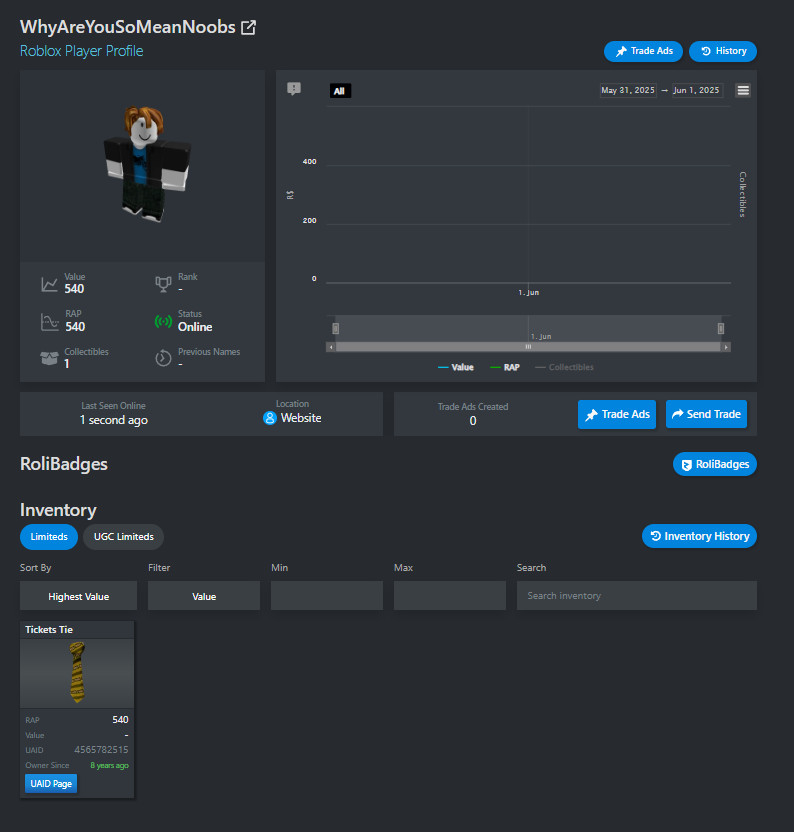Click the square Trade Ads button
794x832 pixels.
[617, 414]
